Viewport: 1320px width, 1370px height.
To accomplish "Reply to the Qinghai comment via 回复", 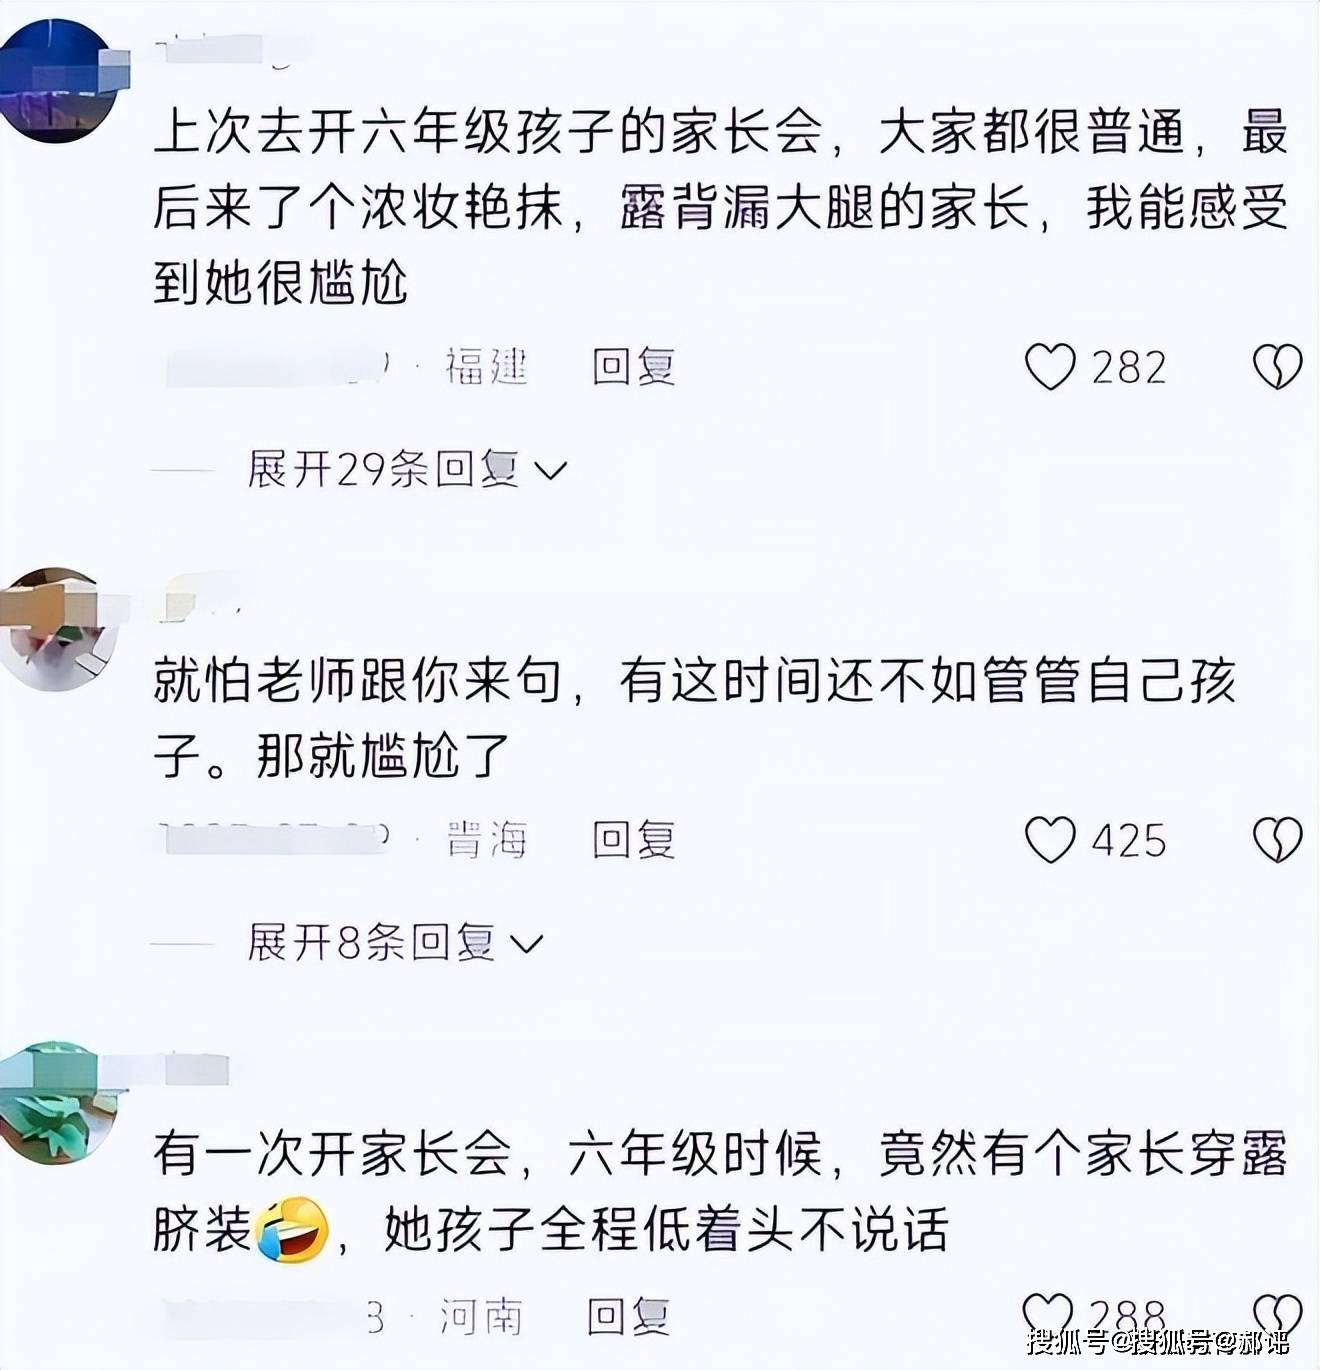I will coord(634,840).
